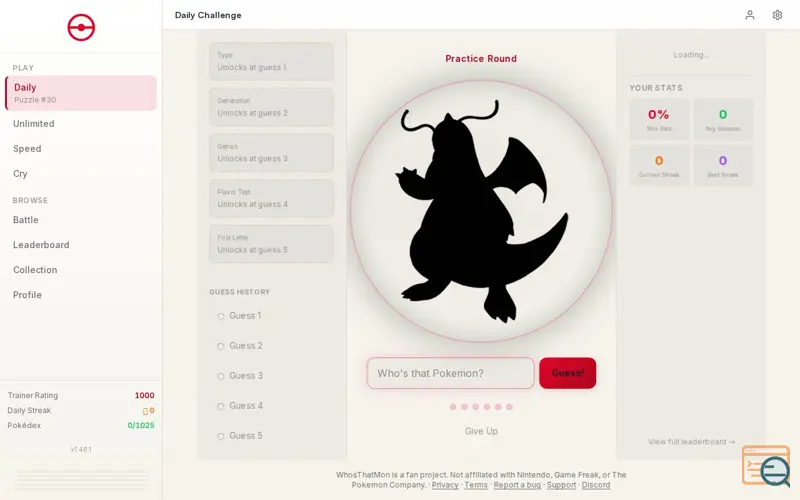Open the Profile page
800x500 pixels.
point(27,295)
